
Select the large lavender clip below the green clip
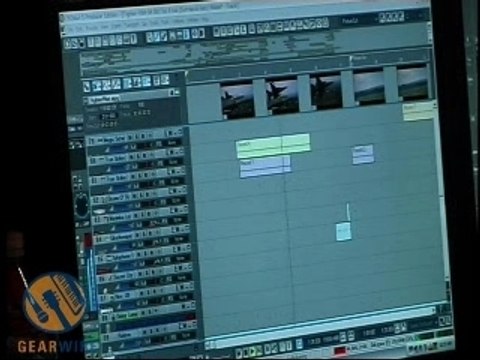pos(265,167)
